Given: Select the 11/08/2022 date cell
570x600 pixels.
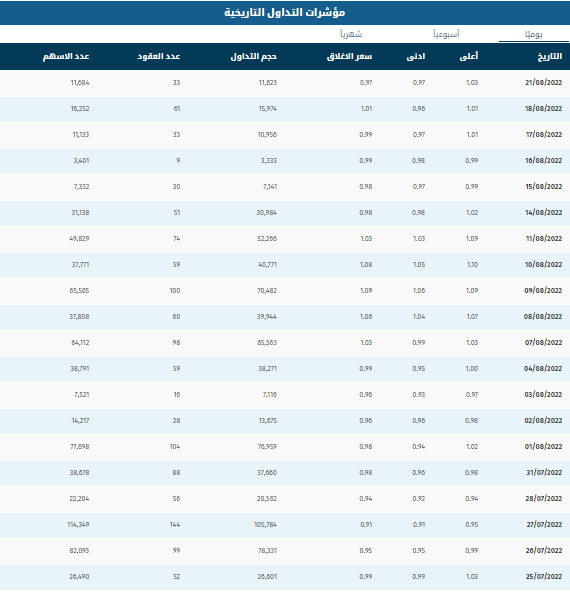Looking at the screenshot, I should (x=544, y=238).
